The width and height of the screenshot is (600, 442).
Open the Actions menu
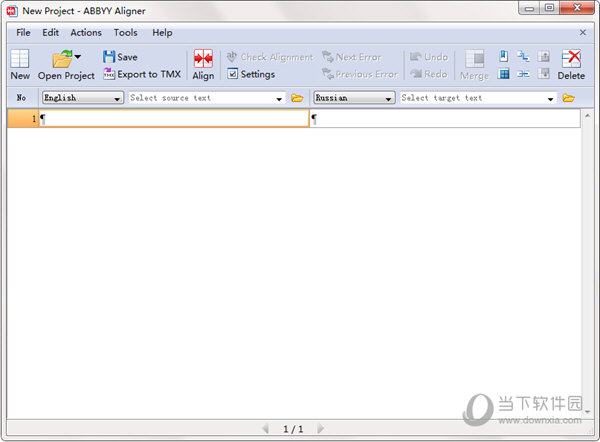[86, 33]
